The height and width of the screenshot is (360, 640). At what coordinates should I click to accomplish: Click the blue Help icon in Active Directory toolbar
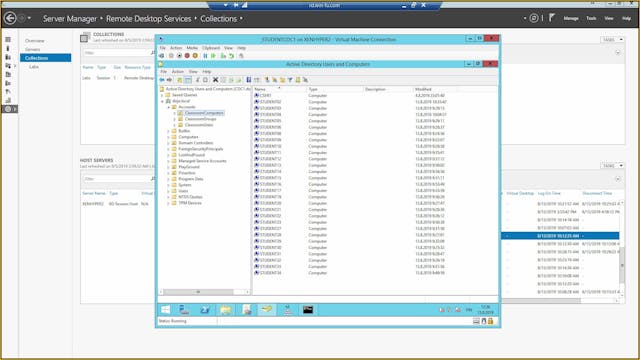click(x=248, y=80)
